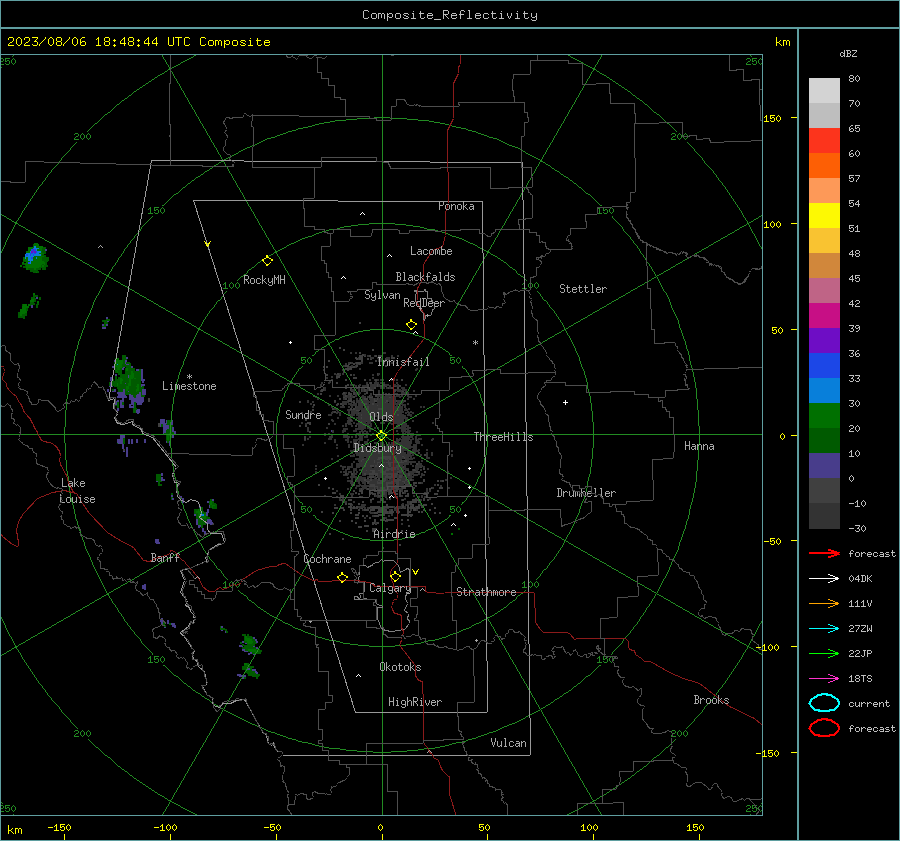This screenshot has width=900, height=841.
Task: Click the green 22JP arrow legend icon
Action: pyautogui.click(x=824, y=653)
